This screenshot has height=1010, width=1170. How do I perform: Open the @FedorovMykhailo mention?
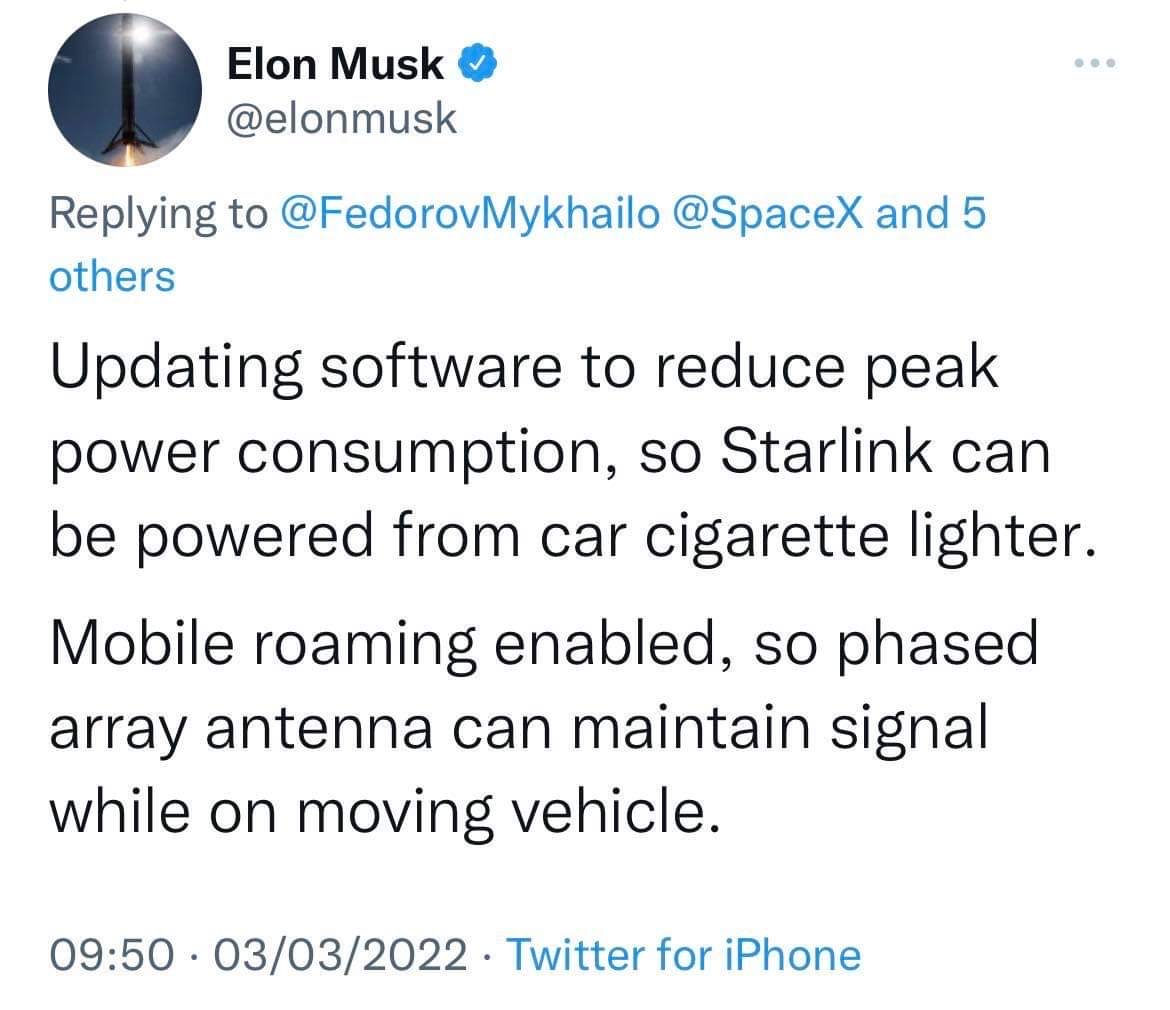(x=470, y=214)
